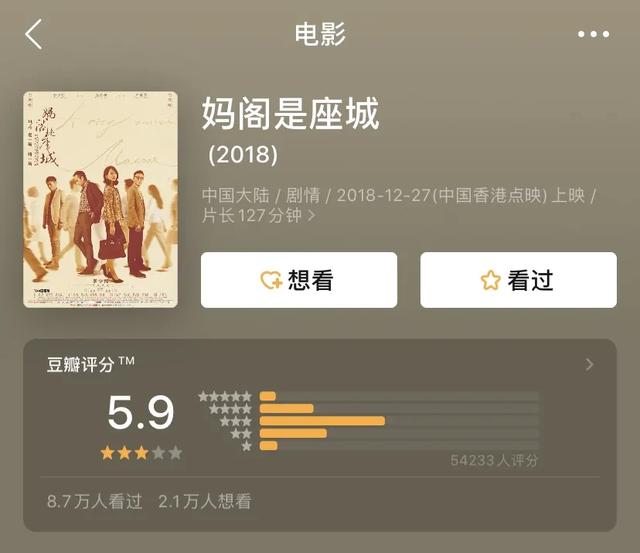Tap the 5.9 rating score

pyautogui.click(x=141, y=412)
